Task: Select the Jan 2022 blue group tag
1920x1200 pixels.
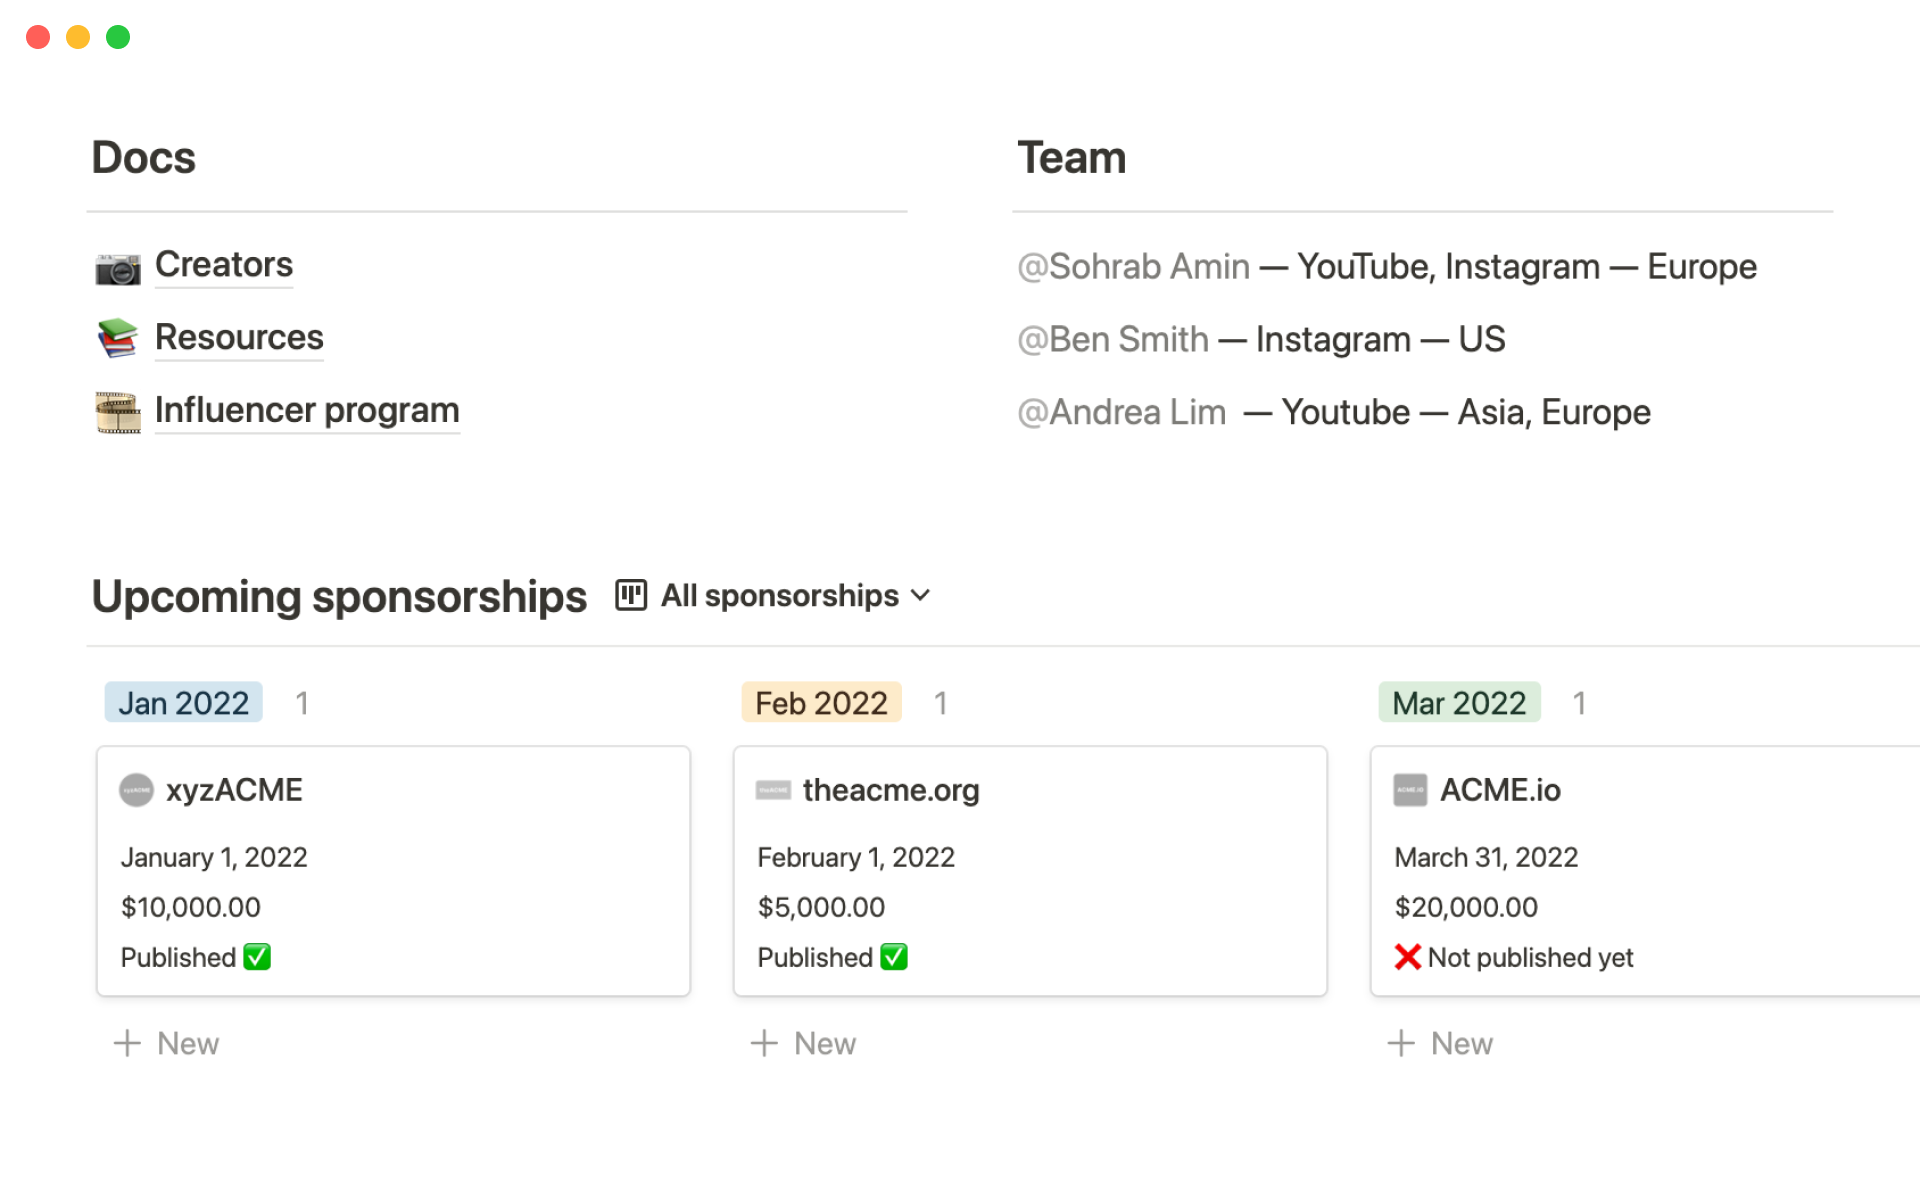Action: coord(184,703)
